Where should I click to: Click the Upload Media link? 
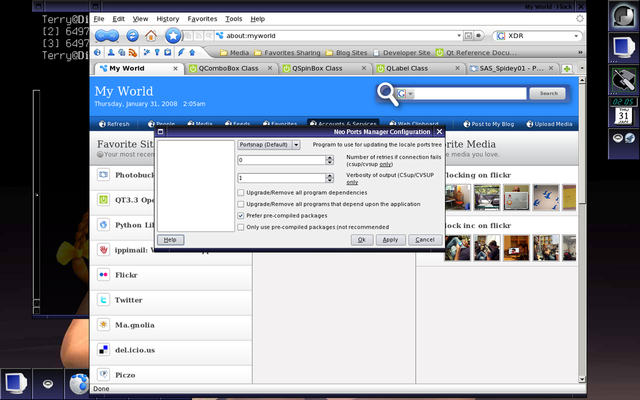[549, 124]
